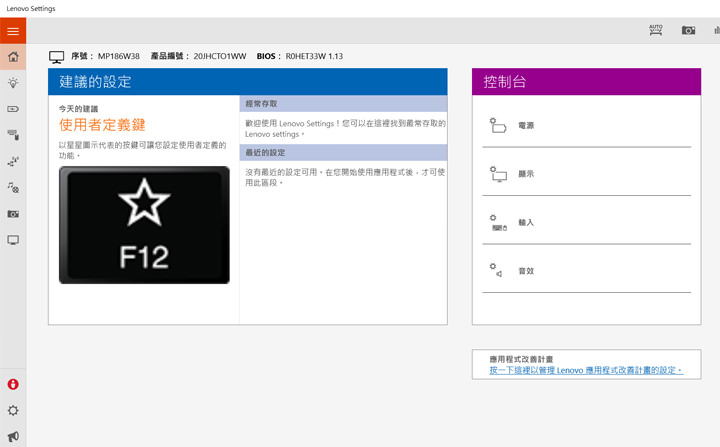Open the music note audio icon
This screenshot has width=720, height=447.
click(13, 187)
